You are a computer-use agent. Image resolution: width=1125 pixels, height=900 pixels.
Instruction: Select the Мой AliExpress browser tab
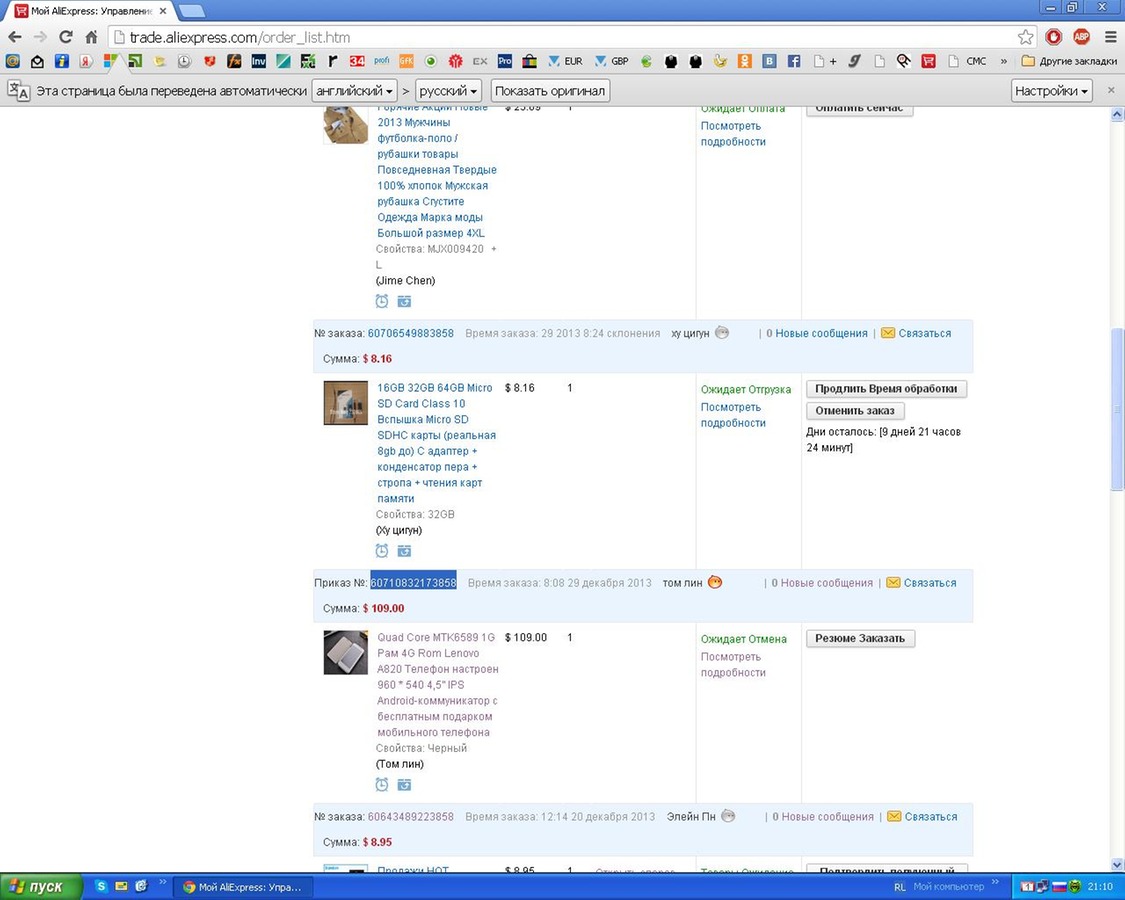pyautogui.click(x=92, y=11)
